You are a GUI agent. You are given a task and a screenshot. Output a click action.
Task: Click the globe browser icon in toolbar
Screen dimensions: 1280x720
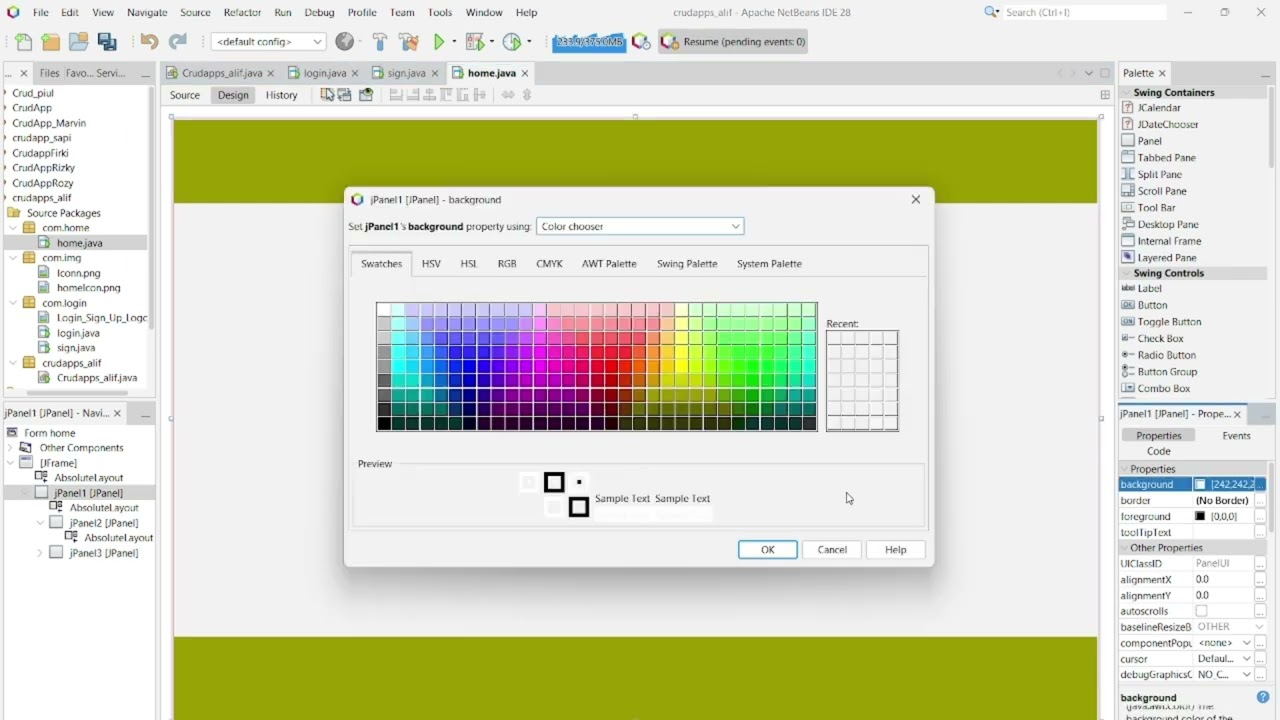point(345,42)
